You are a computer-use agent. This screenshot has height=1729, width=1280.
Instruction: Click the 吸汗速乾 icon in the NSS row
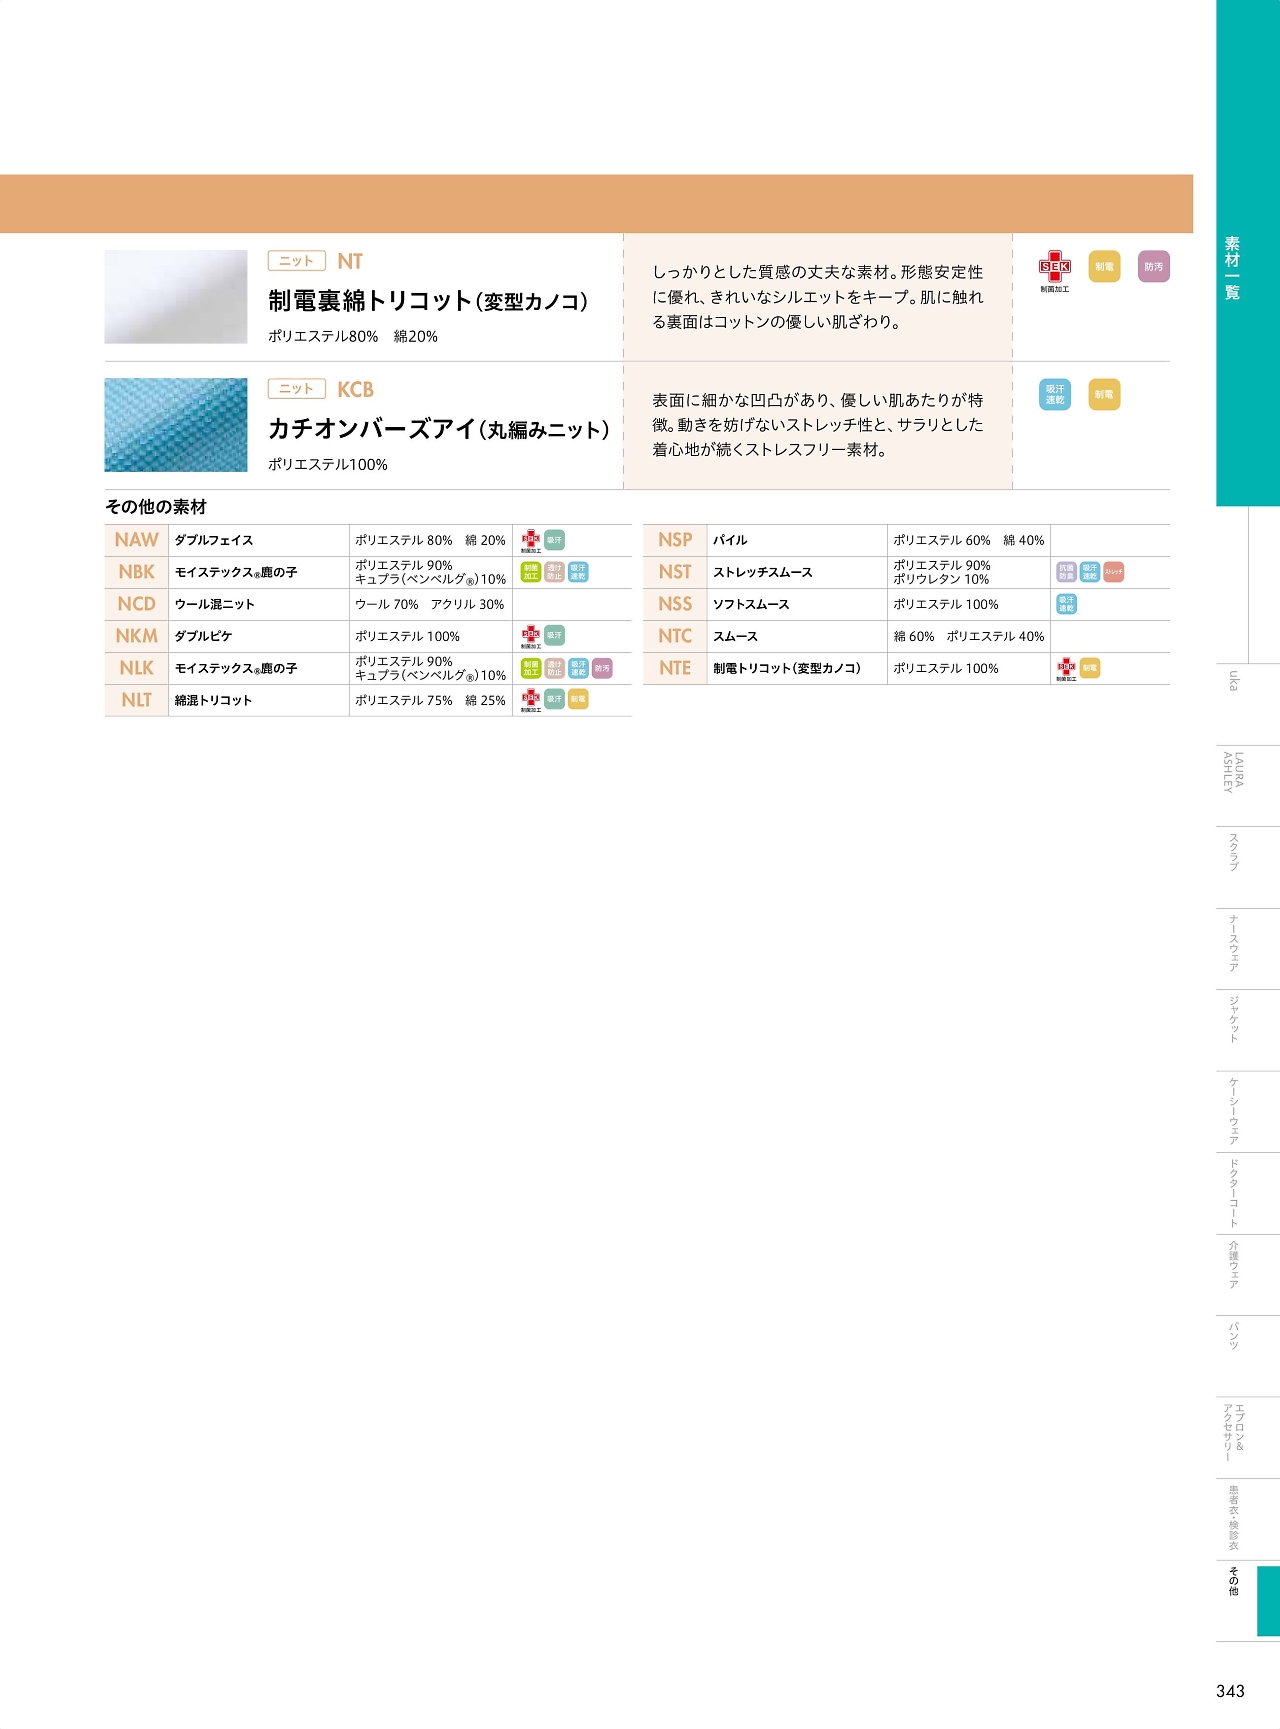[1066, 604]
